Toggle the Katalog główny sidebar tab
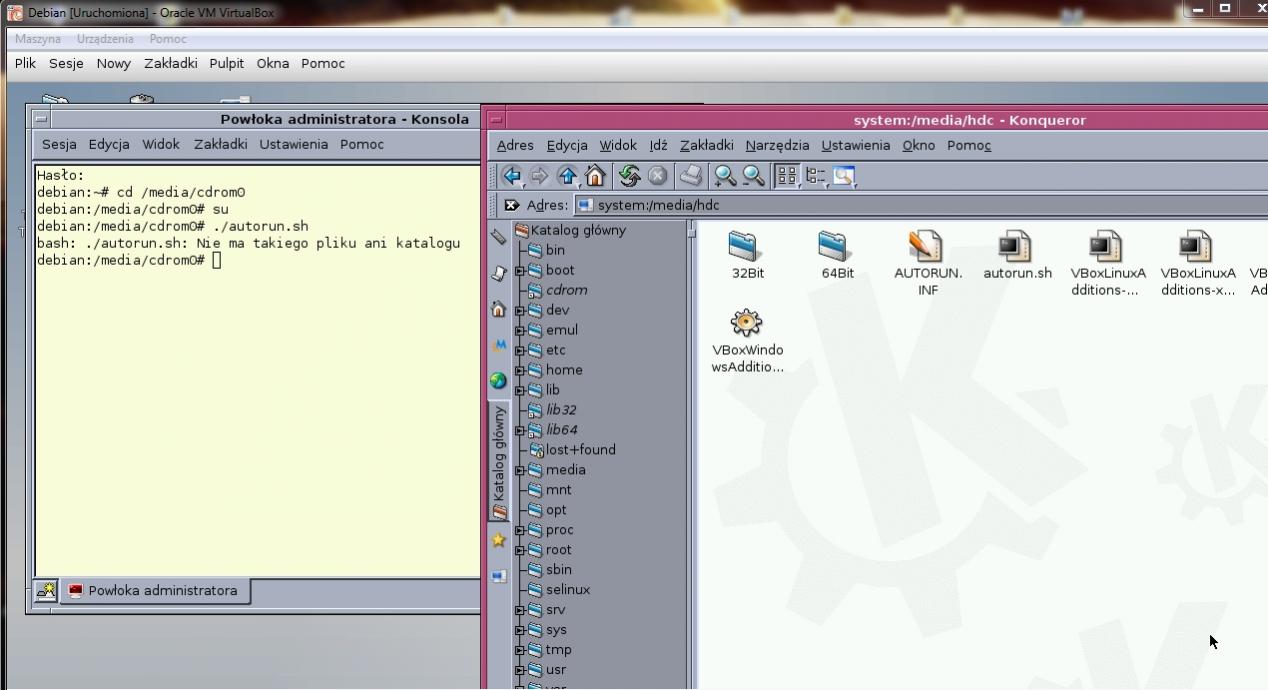The image size is (1268, 690). coord(498,462)
